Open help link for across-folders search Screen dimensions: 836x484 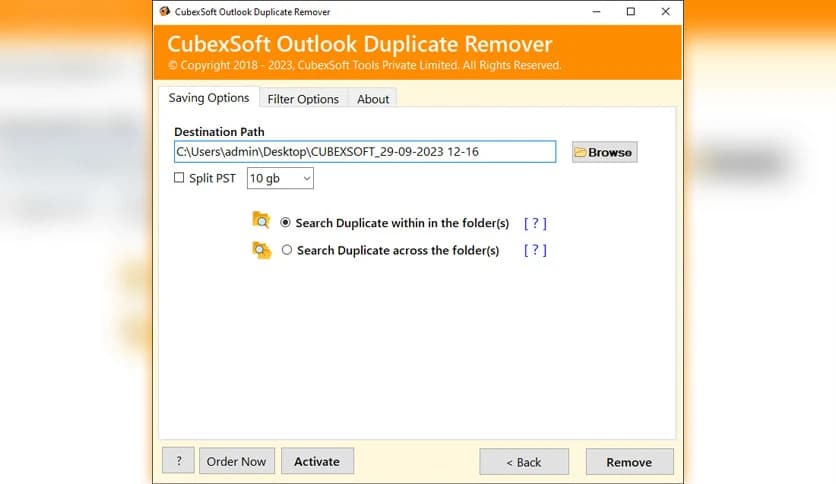coord(535,249)
